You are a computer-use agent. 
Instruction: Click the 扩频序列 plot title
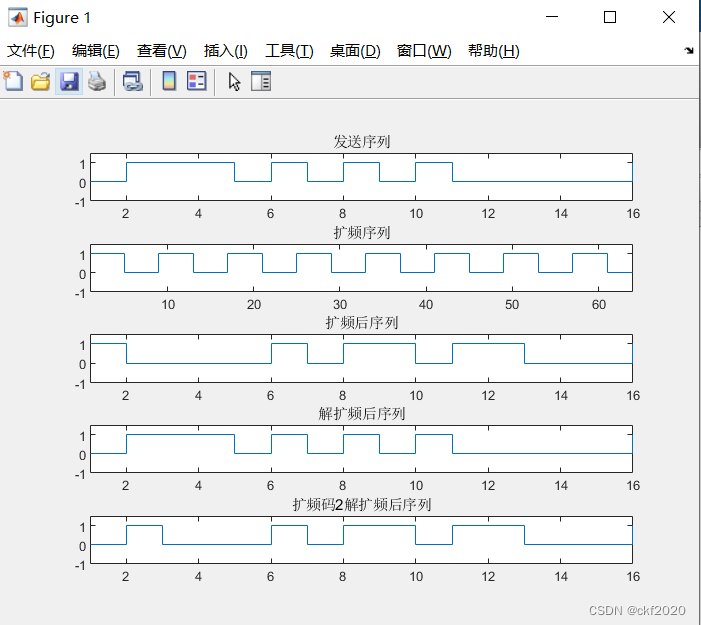(362, 232)
